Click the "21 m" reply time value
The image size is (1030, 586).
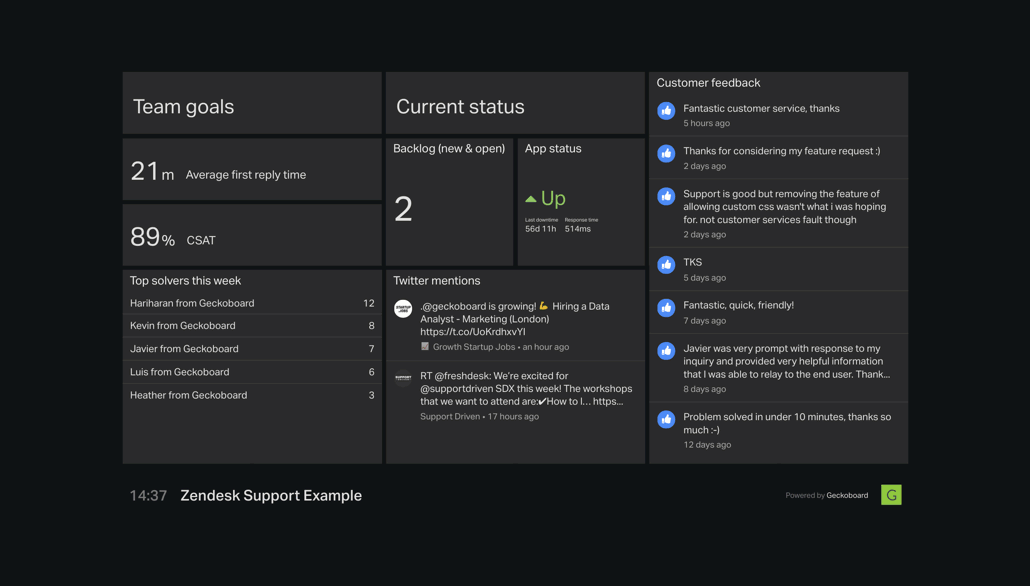(x=152, y=171)
